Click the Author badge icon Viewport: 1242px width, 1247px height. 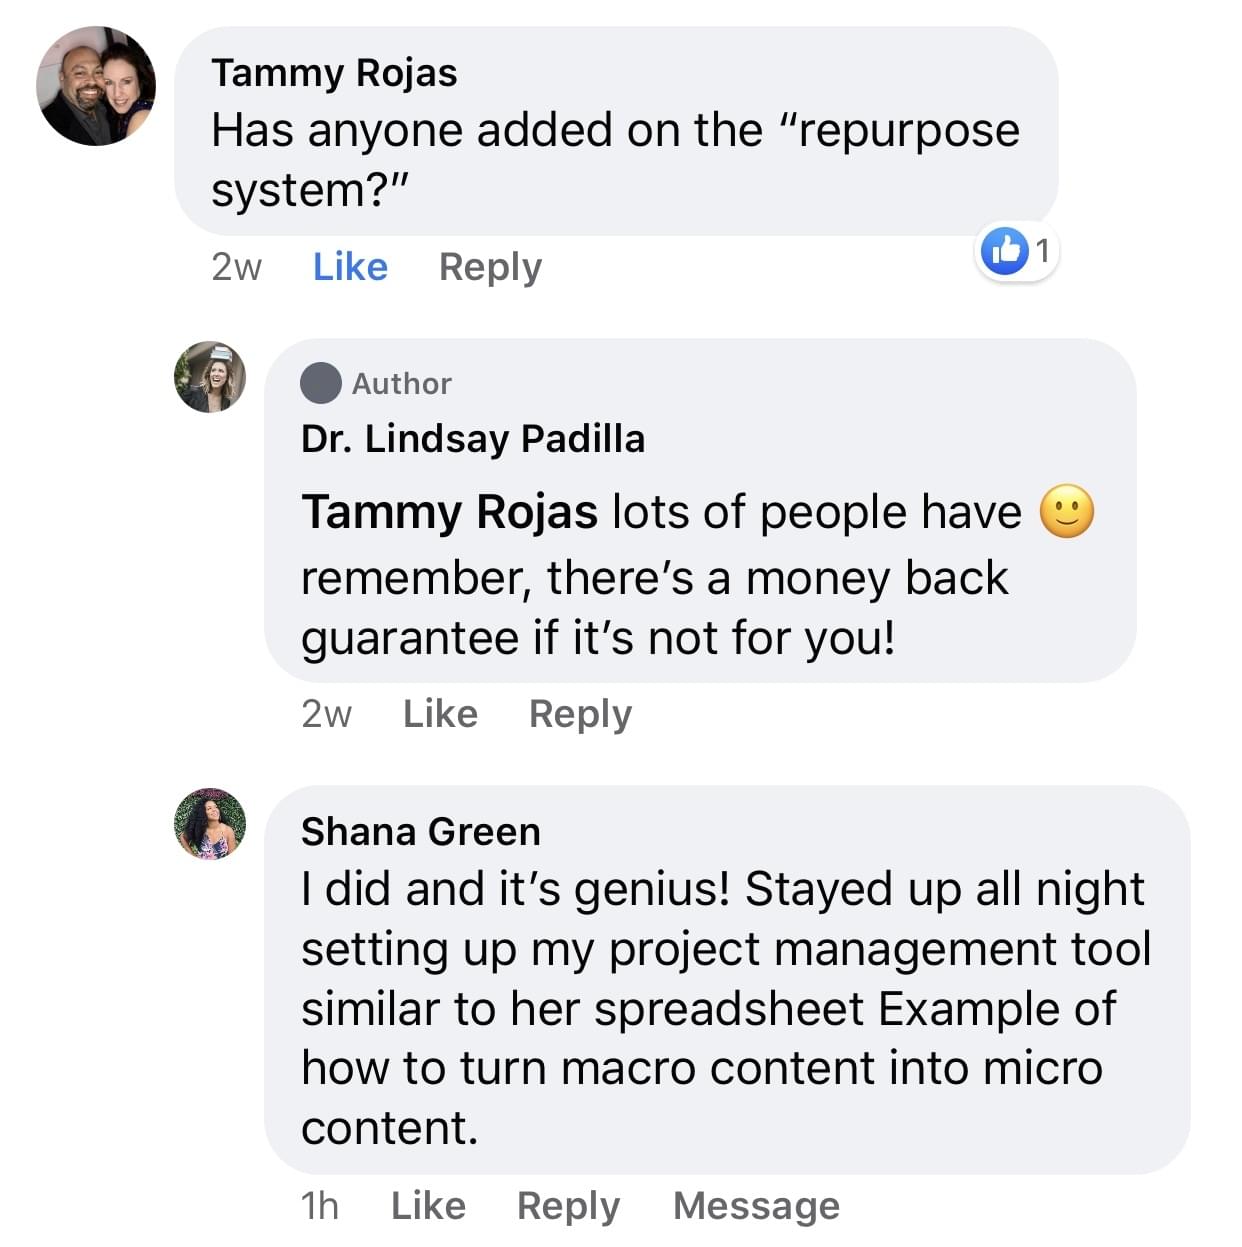[x=321, y=383]
